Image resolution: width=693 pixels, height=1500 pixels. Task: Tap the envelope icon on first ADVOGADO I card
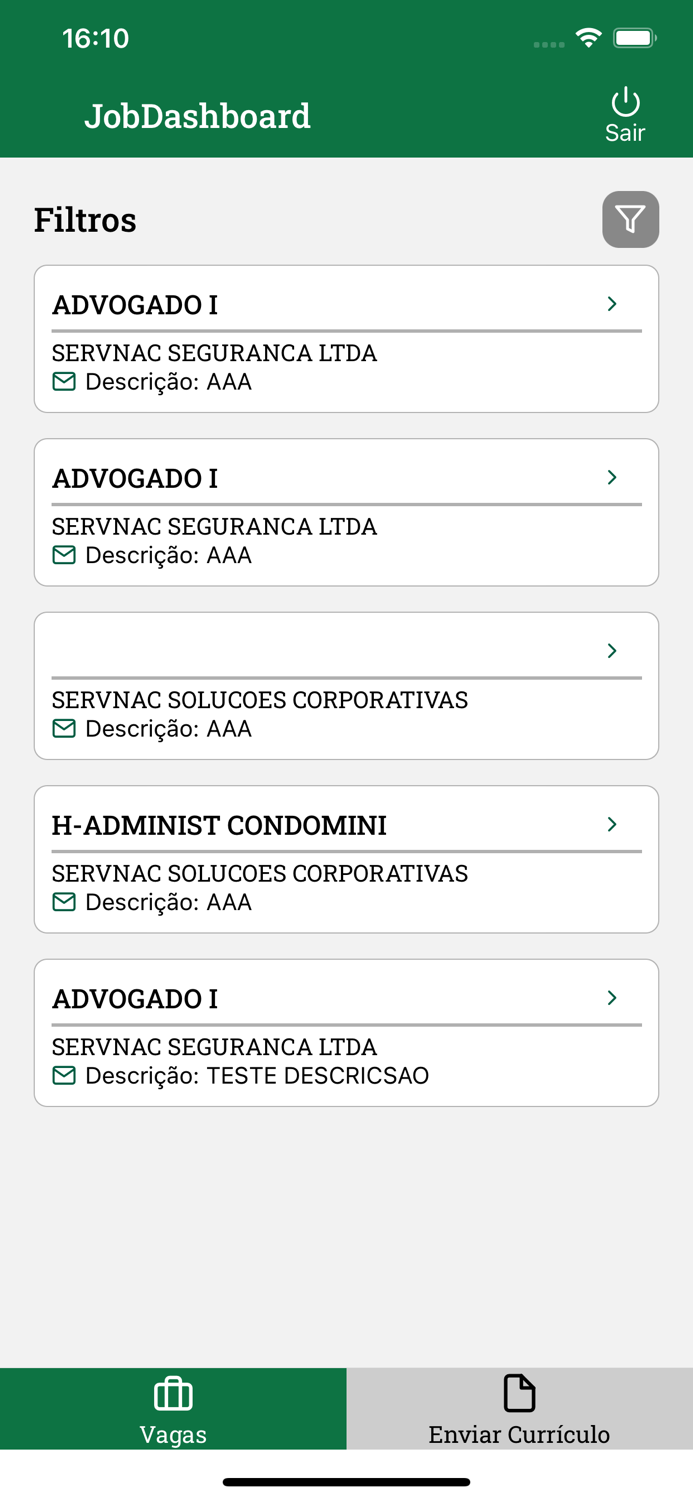63,381
